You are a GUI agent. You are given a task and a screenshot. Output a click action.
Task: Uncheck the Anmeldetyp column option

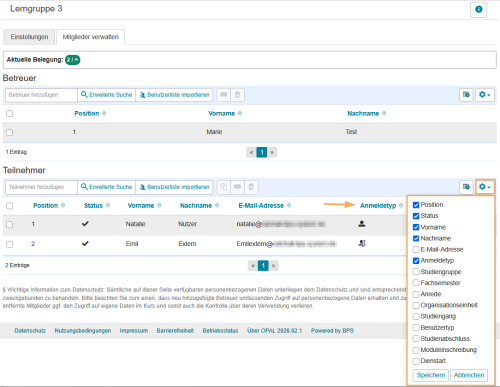(416, 261)
